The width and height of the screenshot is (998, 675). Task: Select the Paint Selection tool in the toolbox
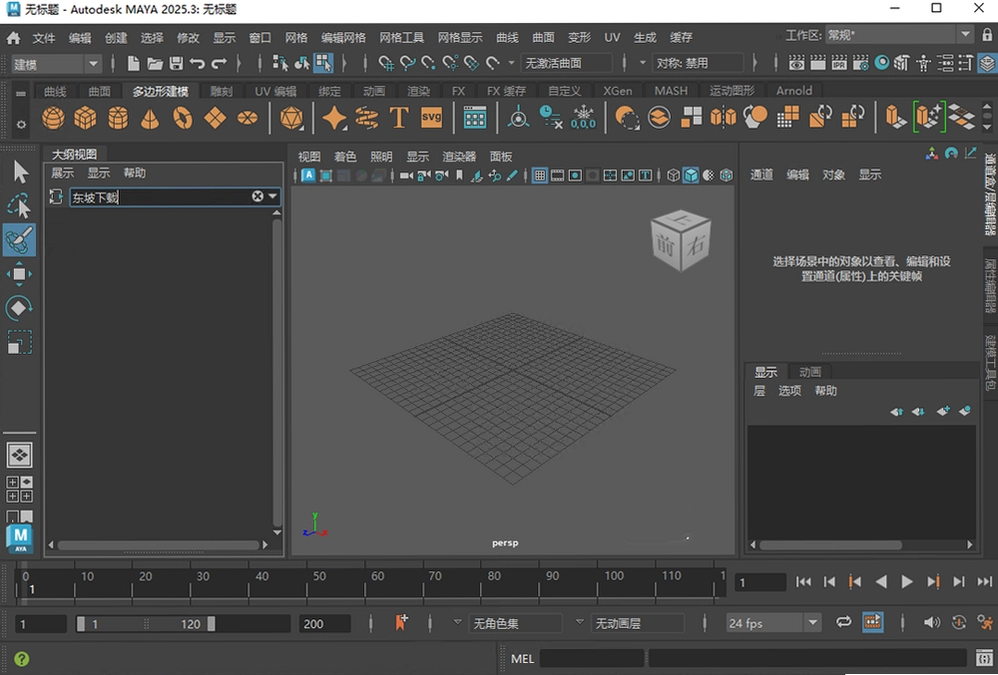tap(19, 240)
